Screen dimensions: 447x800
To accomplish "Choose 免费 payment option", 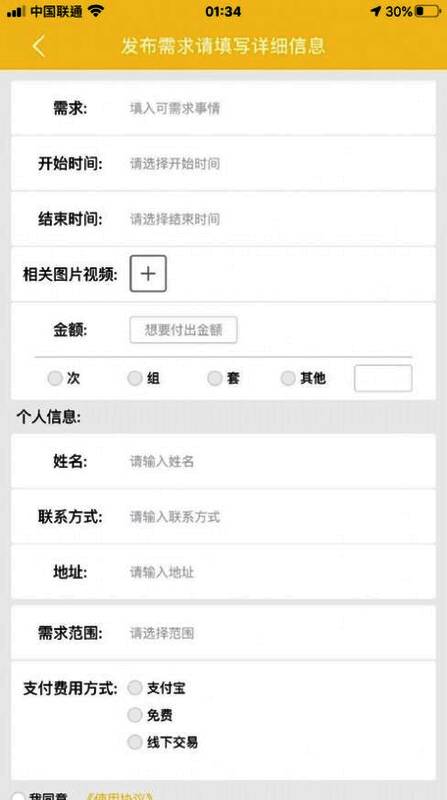I will click(135, 715).
